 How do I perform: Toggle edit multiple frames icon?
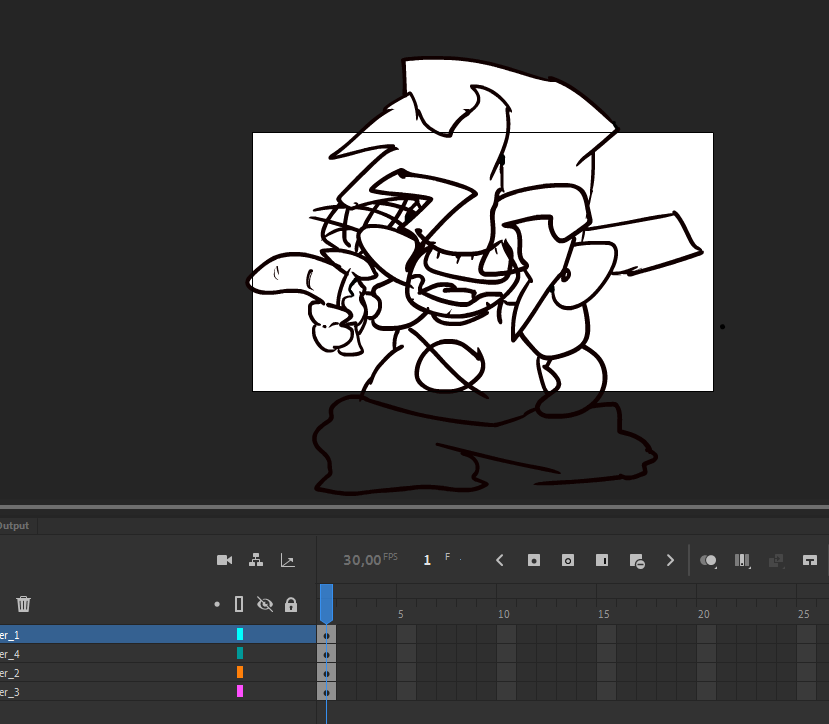[742, 561]
